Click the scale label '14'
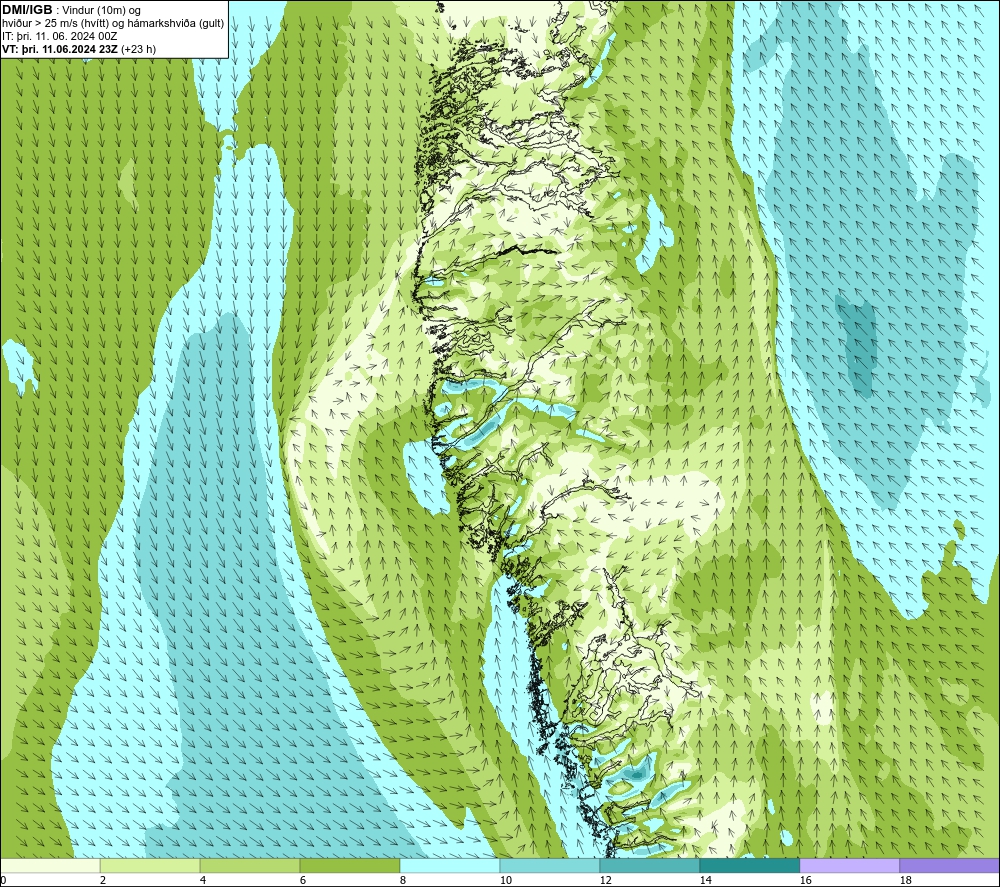 [x=706, y=881]
